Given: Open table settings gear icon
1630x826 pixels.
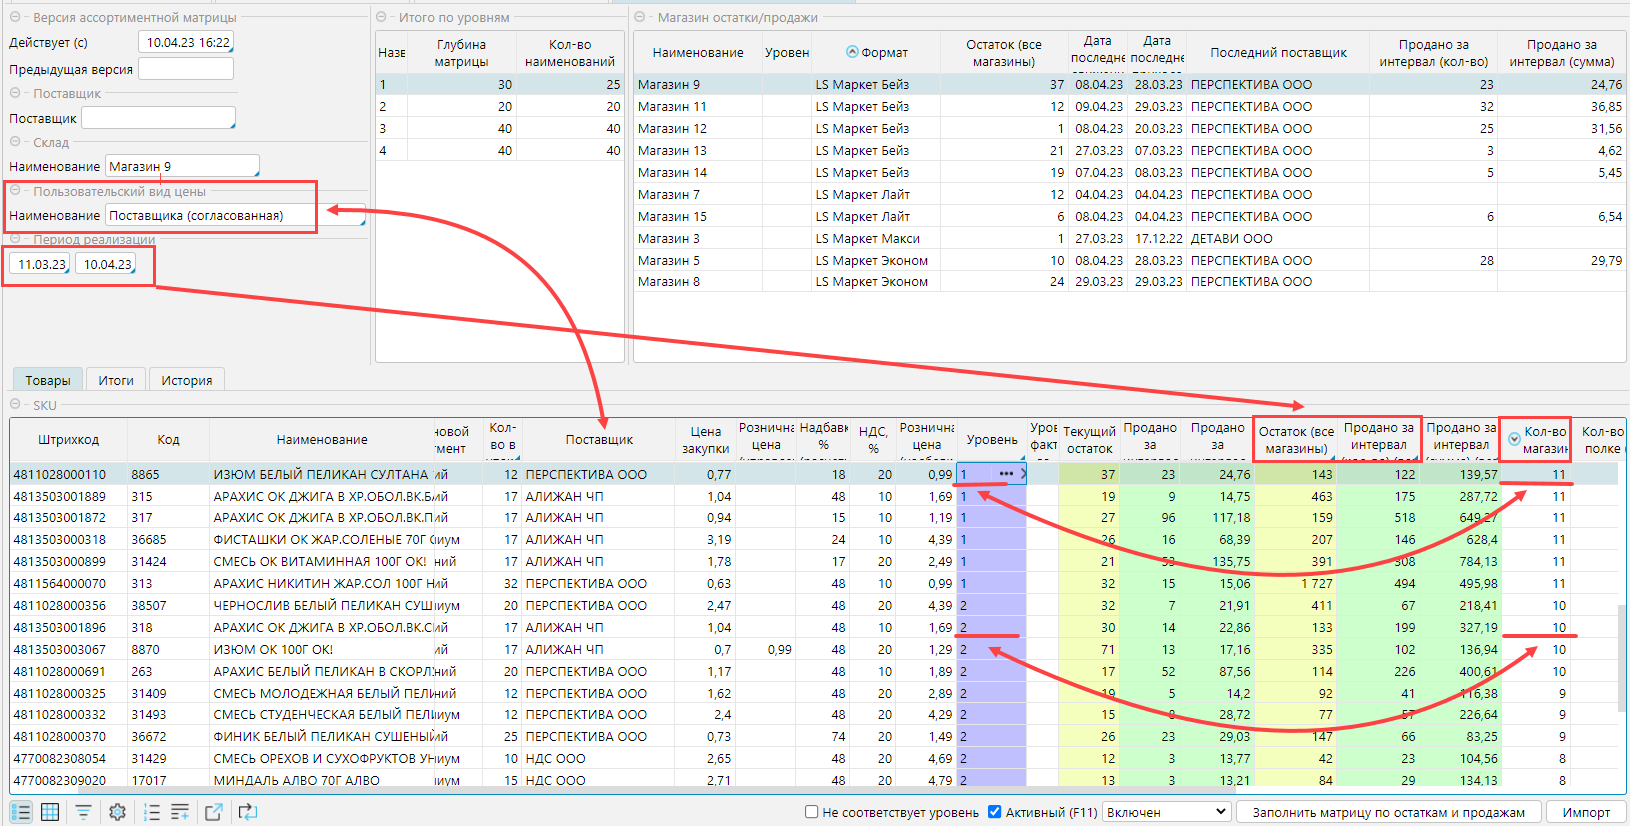Looking at the screenshot, I should click(117, 812).
